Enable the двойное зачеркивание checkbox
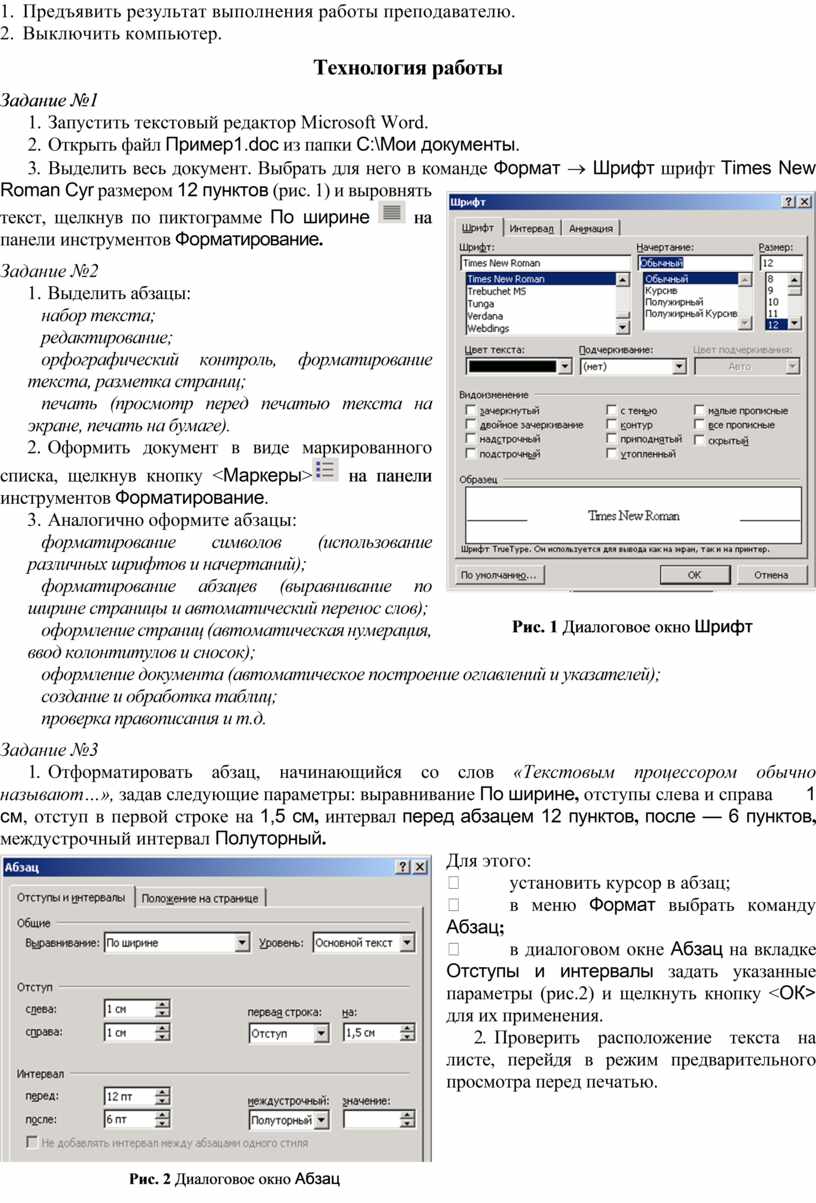This screenshot has height=1203, width=816. 471,425
